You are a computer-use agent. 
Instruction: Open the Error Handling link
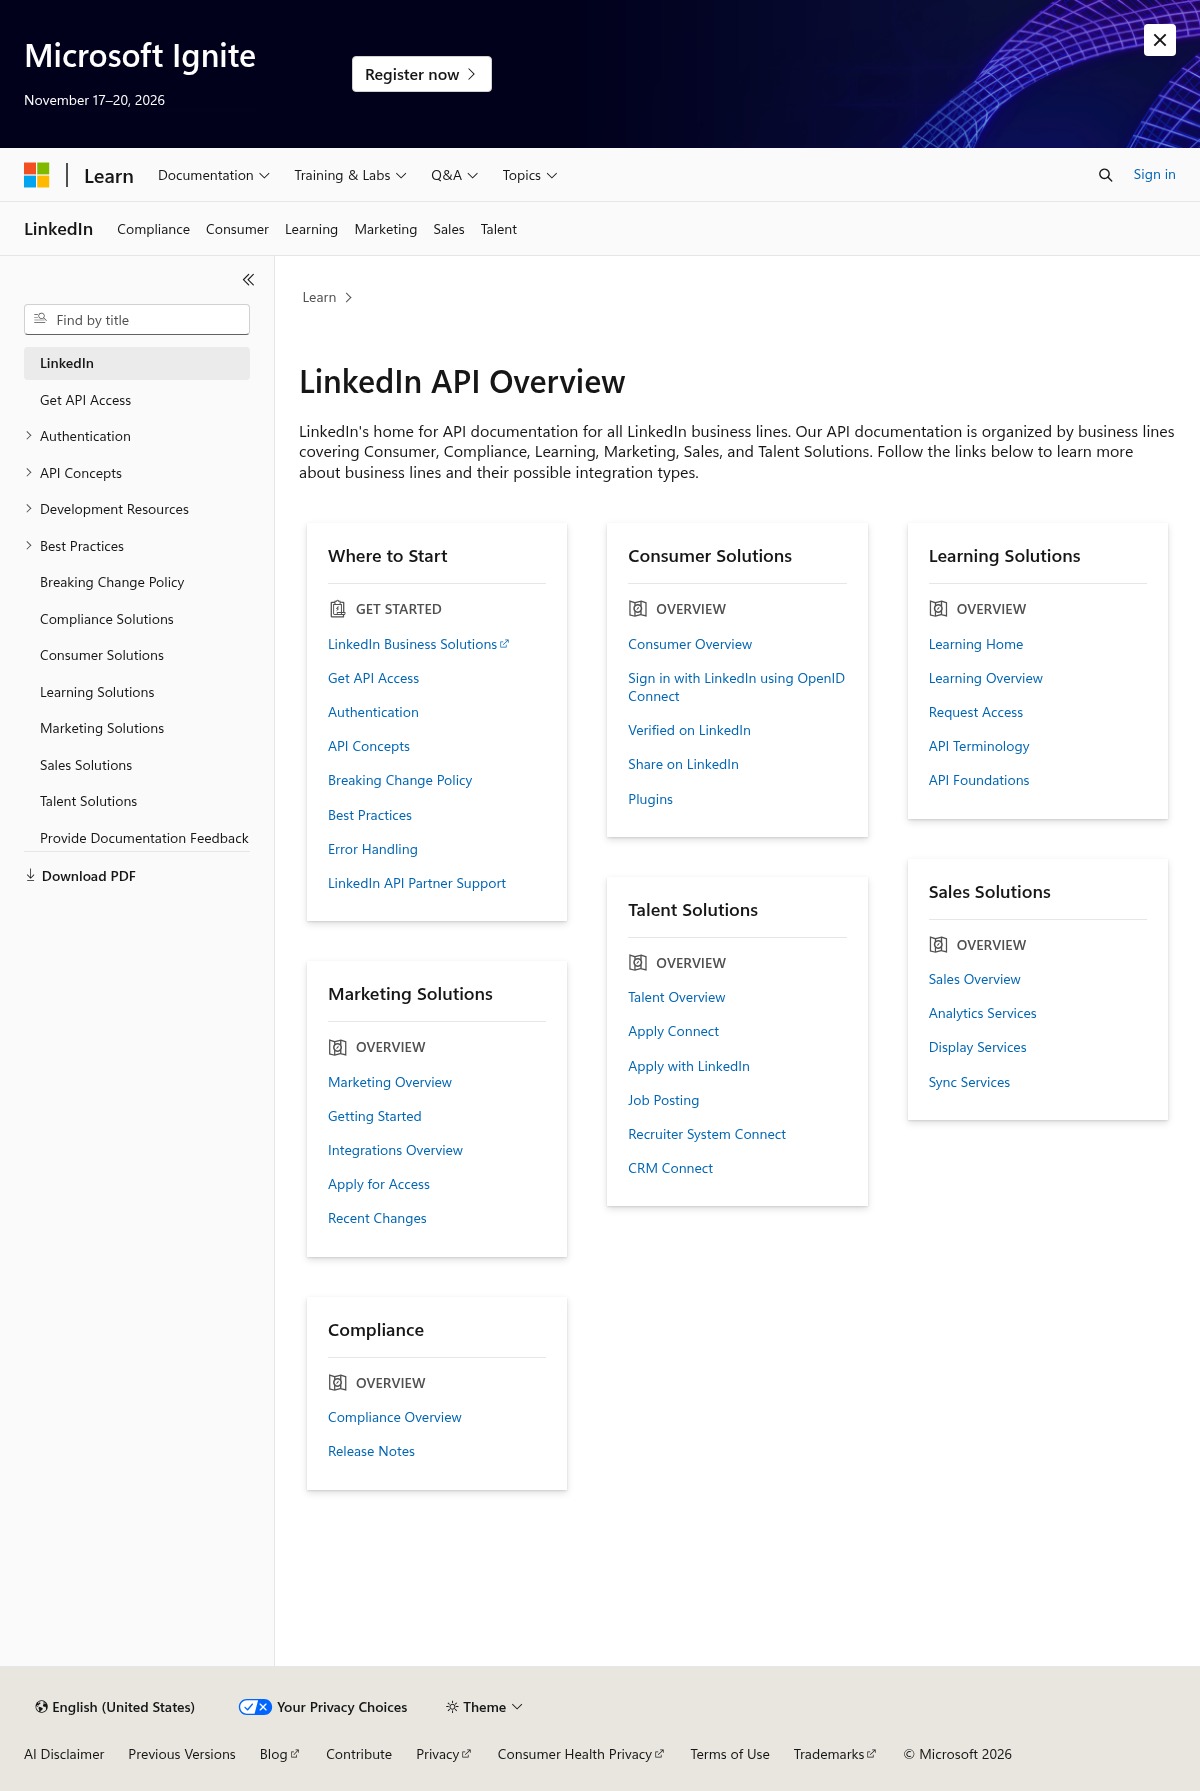373,849
